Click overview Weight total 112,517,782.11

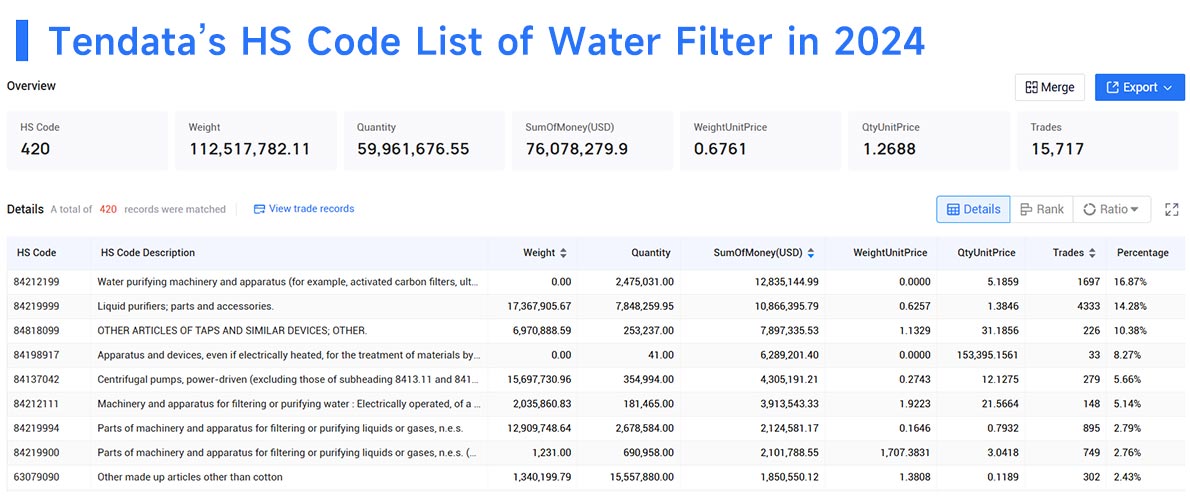click(x=249, y=149)
